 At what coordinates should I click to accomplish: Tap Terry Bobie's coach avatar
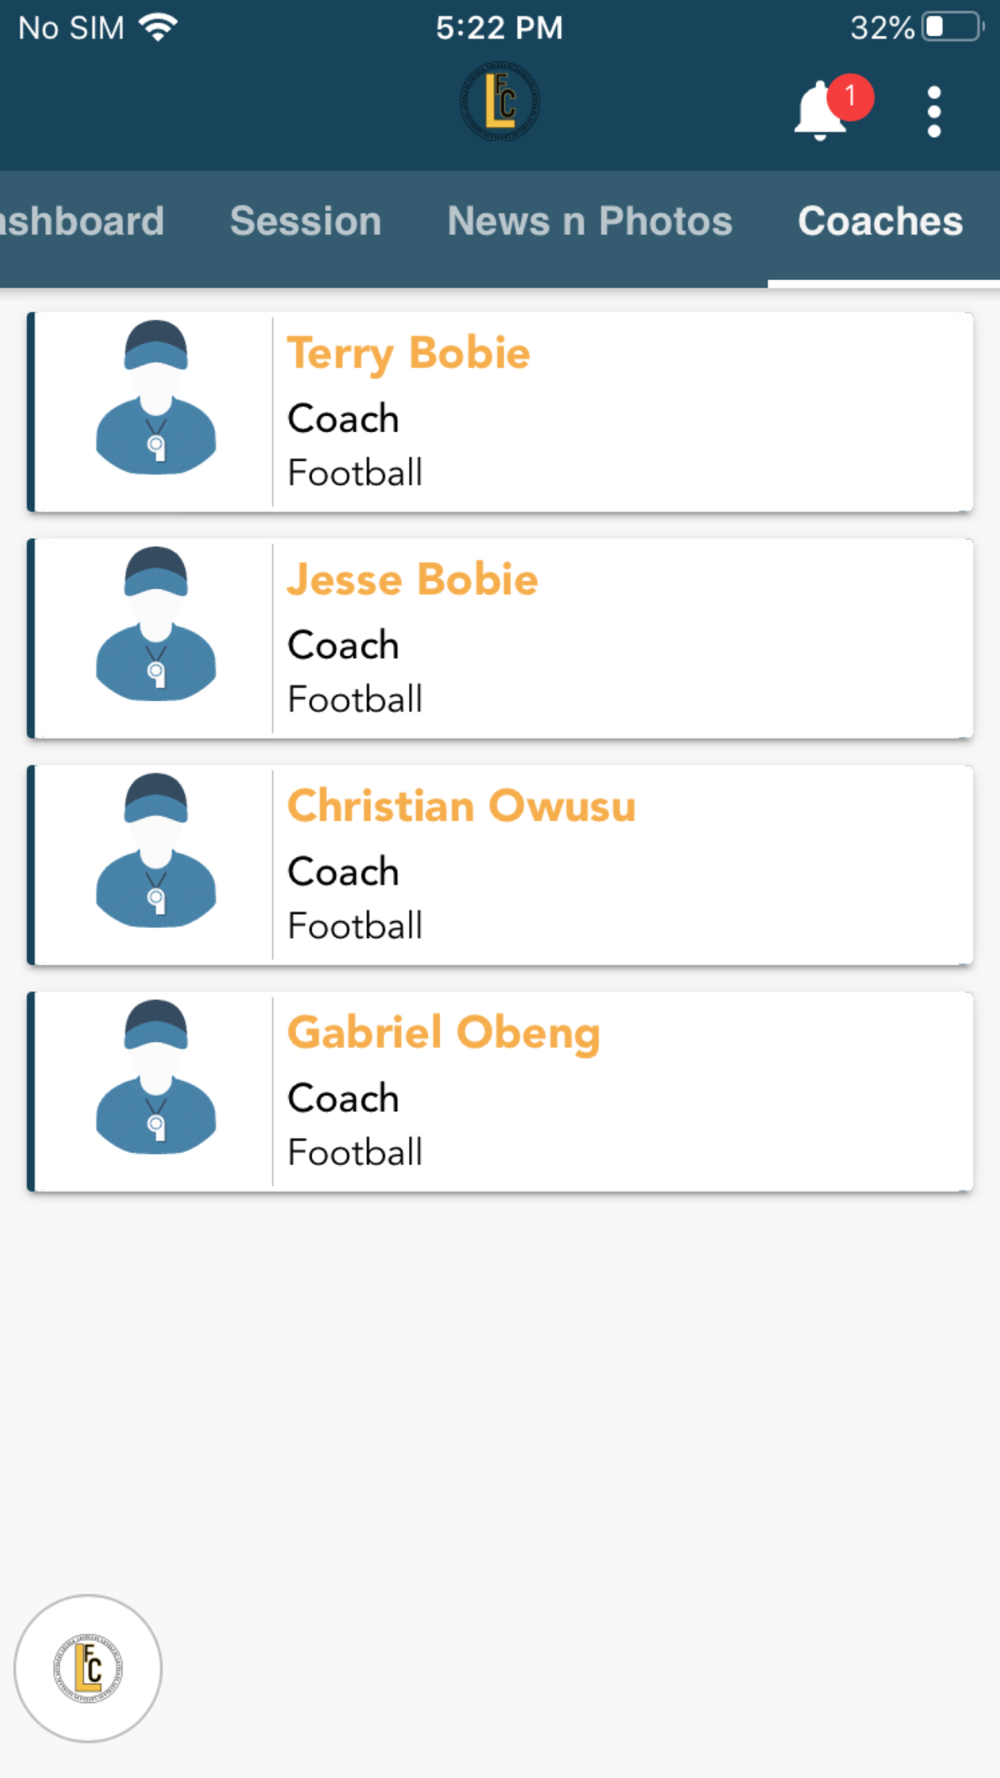tap(156, 397)
